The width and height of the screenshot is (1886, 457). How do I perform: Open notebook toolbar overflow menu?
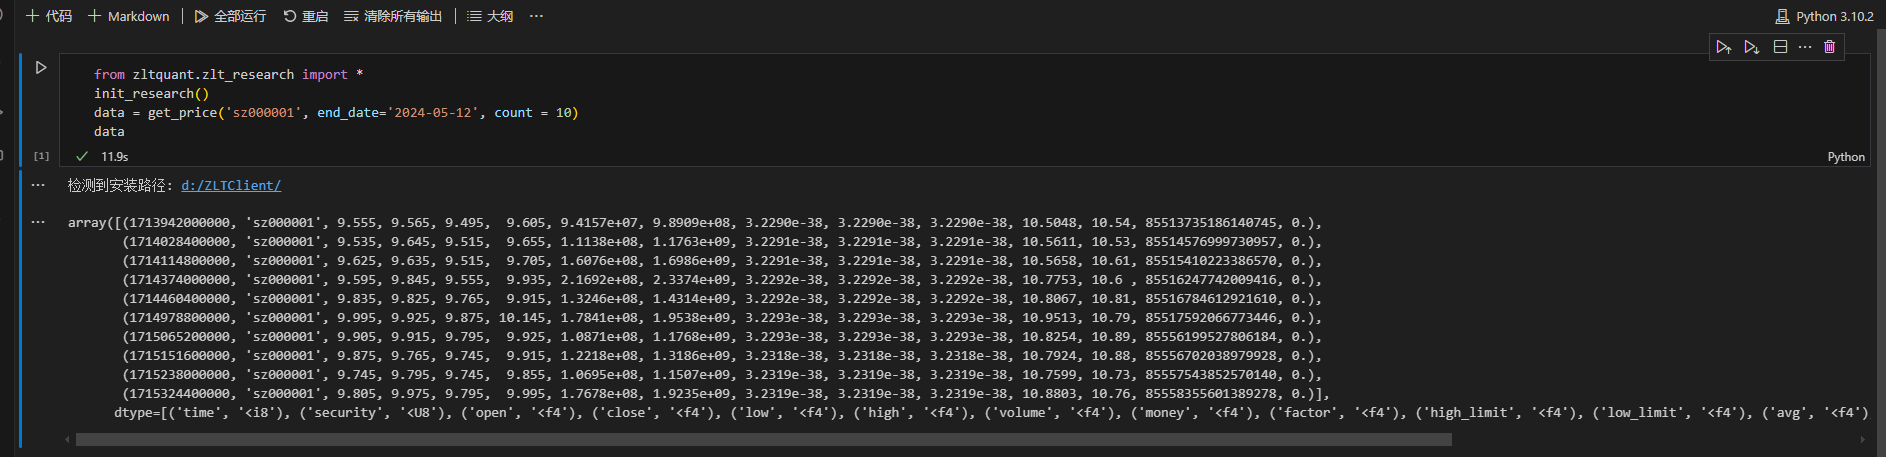pyautogui.click(x=536, y=16)
